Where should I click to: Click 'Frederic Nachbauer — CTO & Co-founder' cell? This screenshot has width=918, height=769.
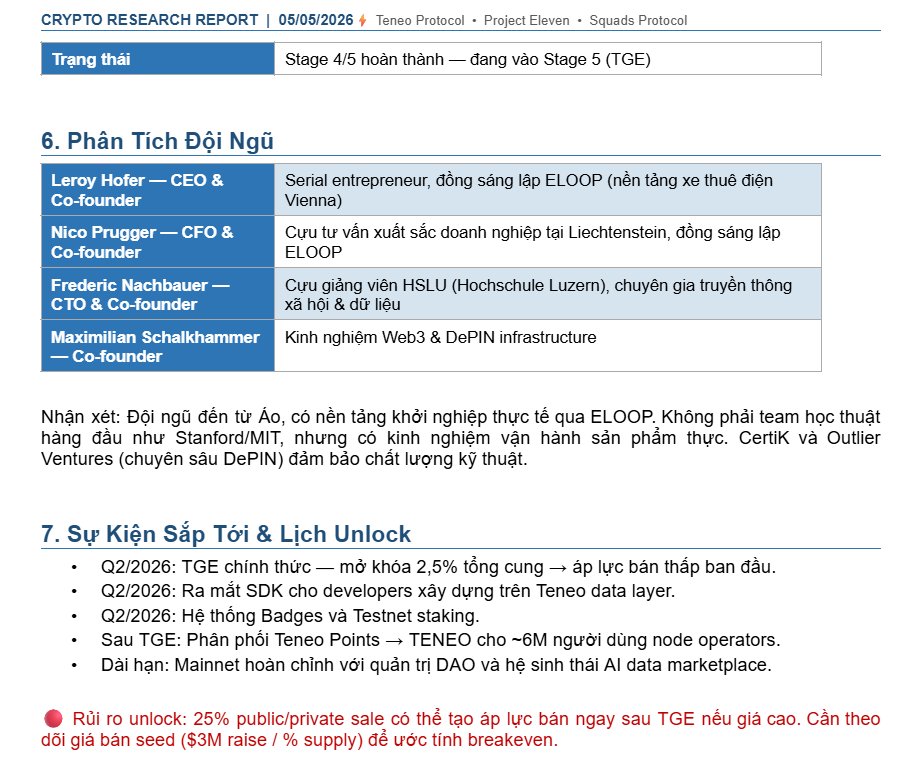coord(157,294)
